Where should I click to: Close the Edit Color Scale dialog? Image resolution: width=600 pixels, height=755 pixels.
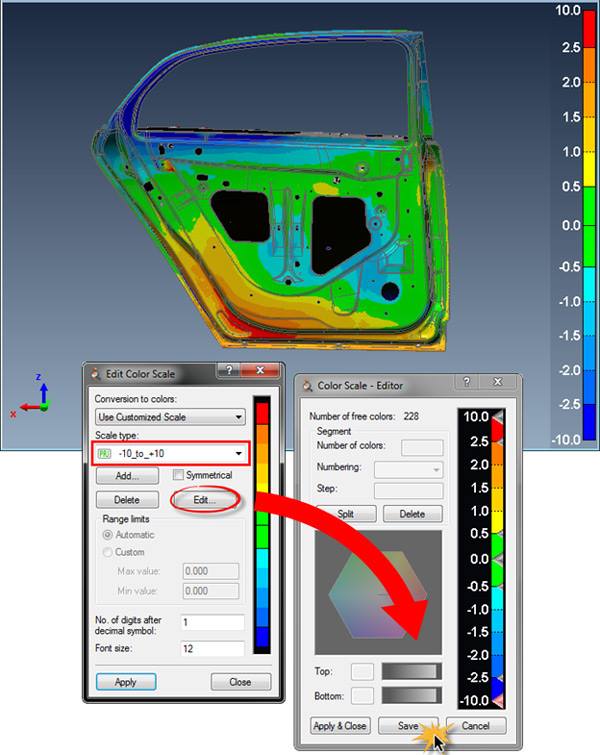coord(260,370)
